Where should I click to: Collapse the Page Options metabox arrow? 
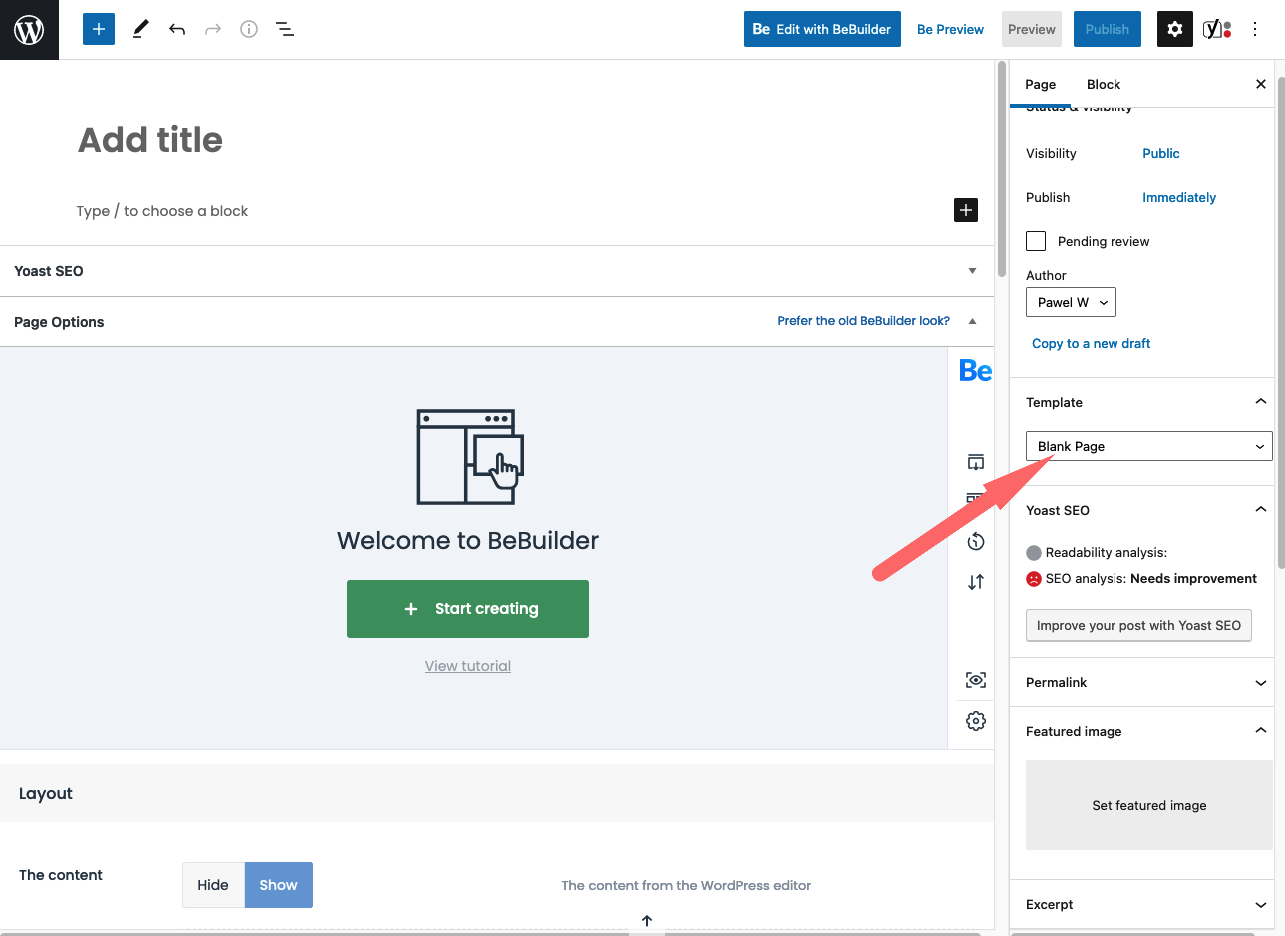pos(973,322)
